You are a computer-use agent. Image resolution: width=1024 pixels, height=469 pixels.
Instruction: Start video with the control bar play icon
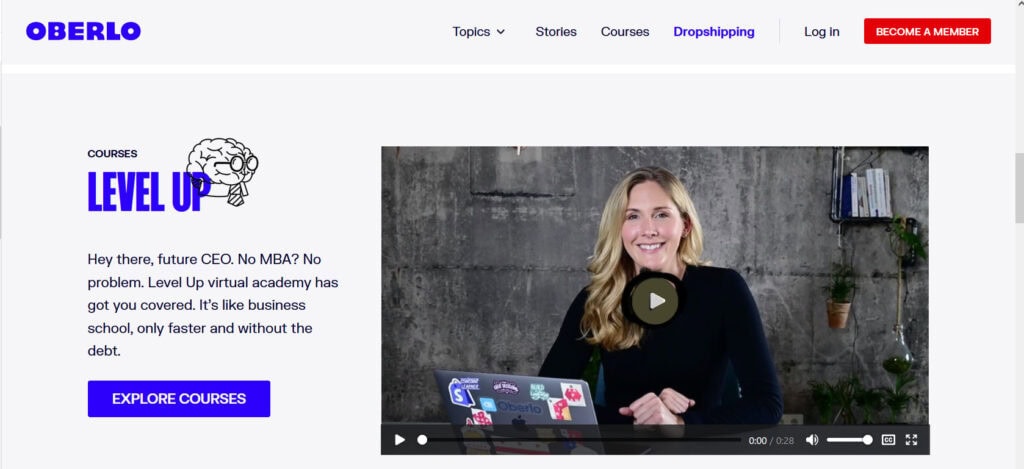point(400,440)
